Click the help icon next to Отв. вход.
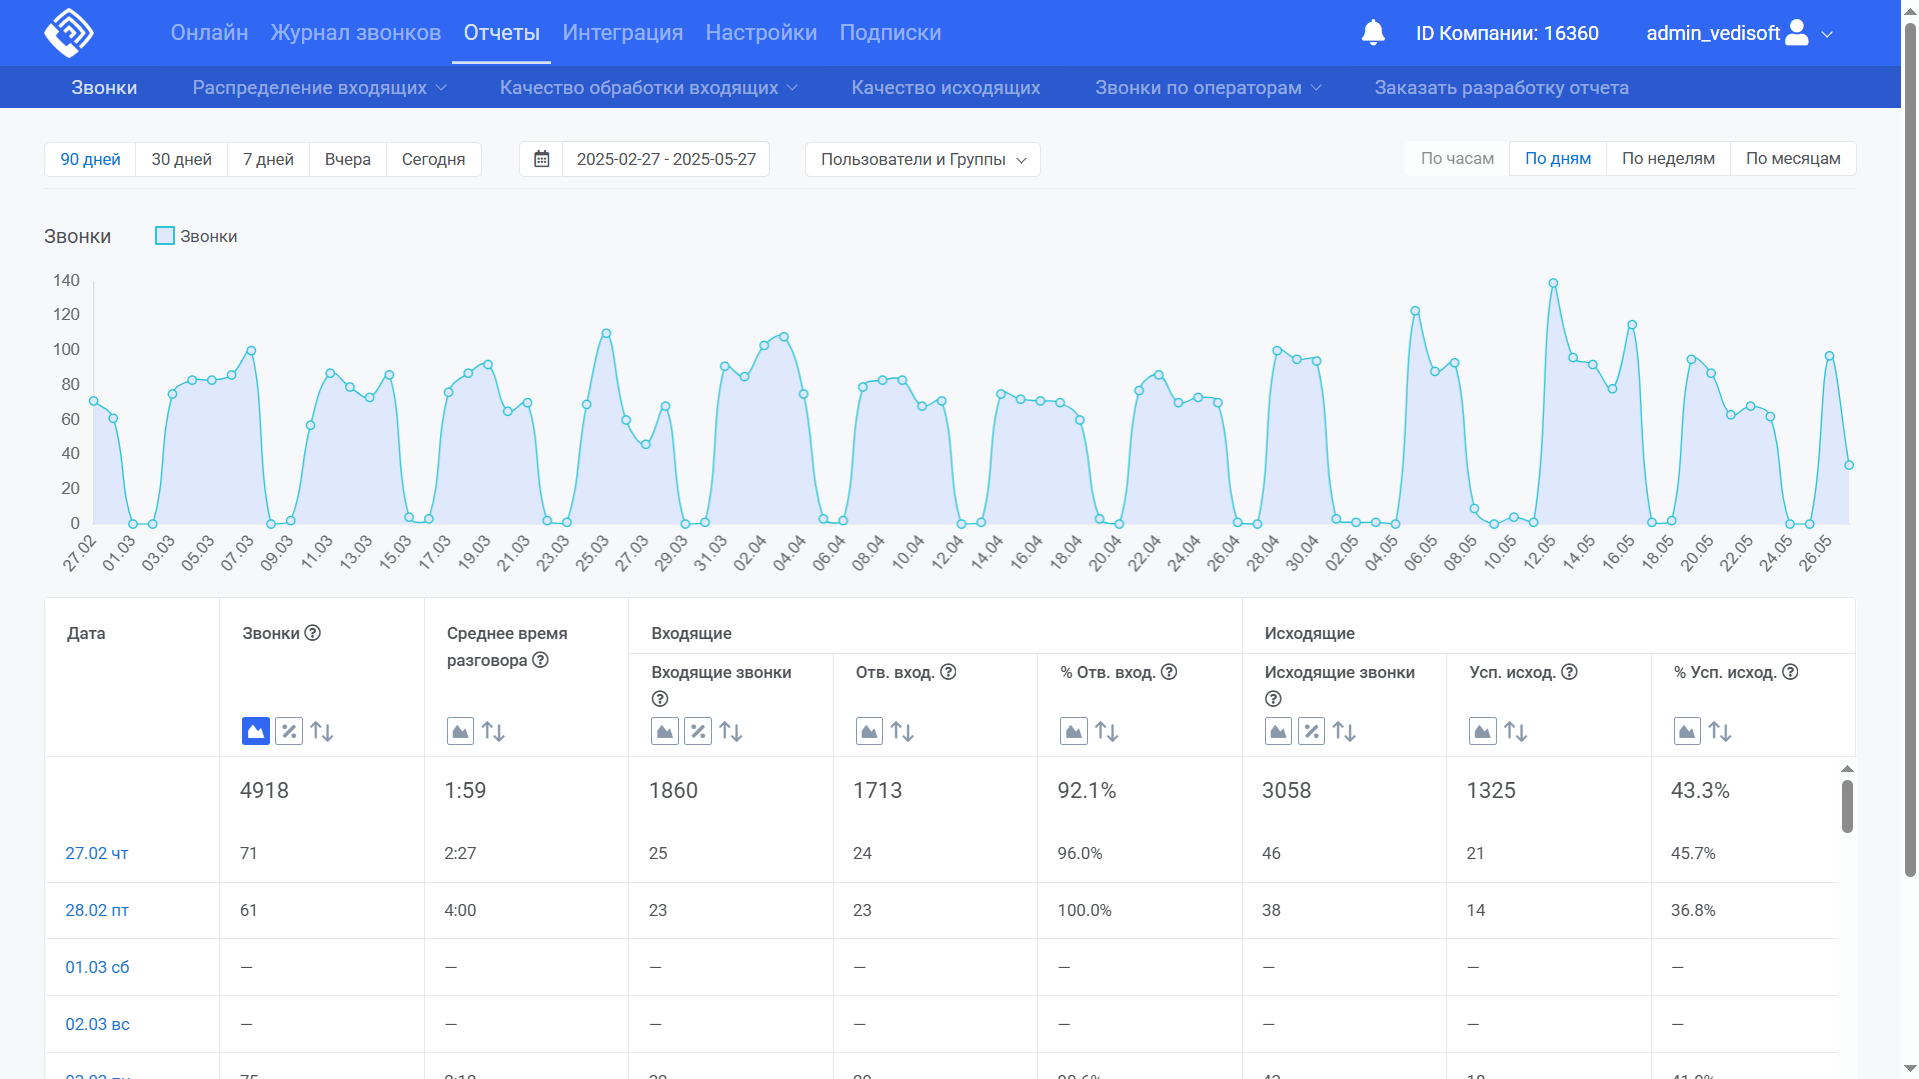This screenshot has height=1079, width=1919. click(948, 672)
